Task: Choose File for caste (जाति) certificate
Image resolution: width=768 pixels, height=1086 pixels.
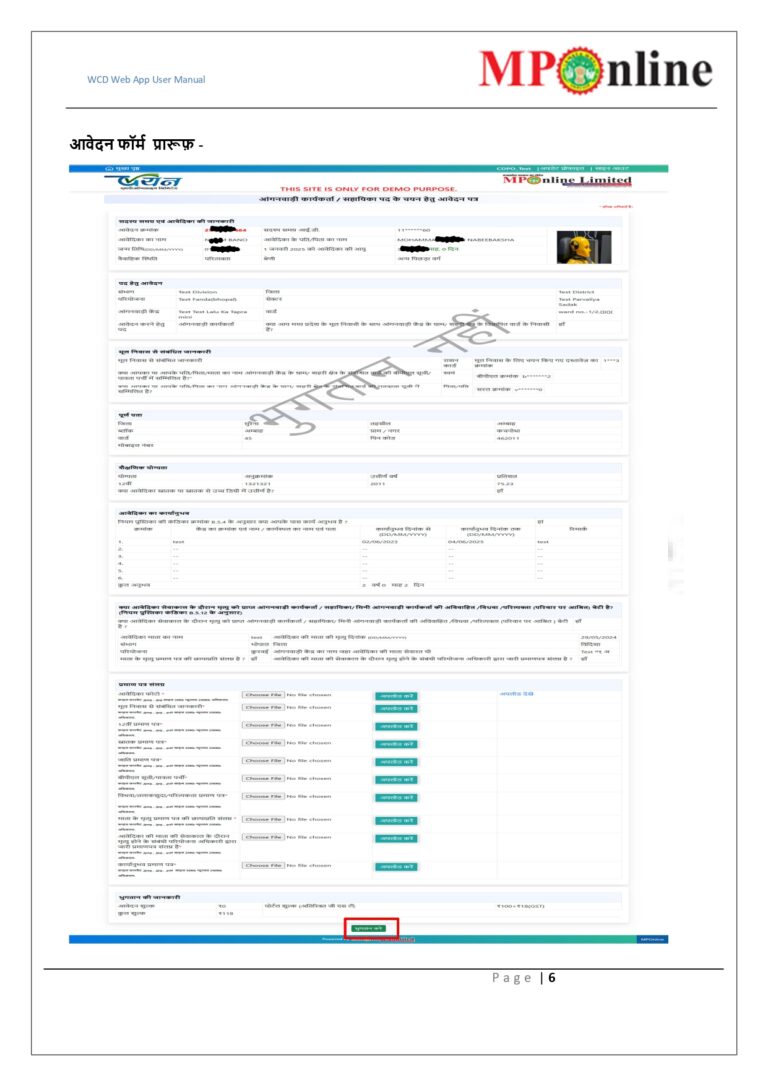Action: click(263, 760)
